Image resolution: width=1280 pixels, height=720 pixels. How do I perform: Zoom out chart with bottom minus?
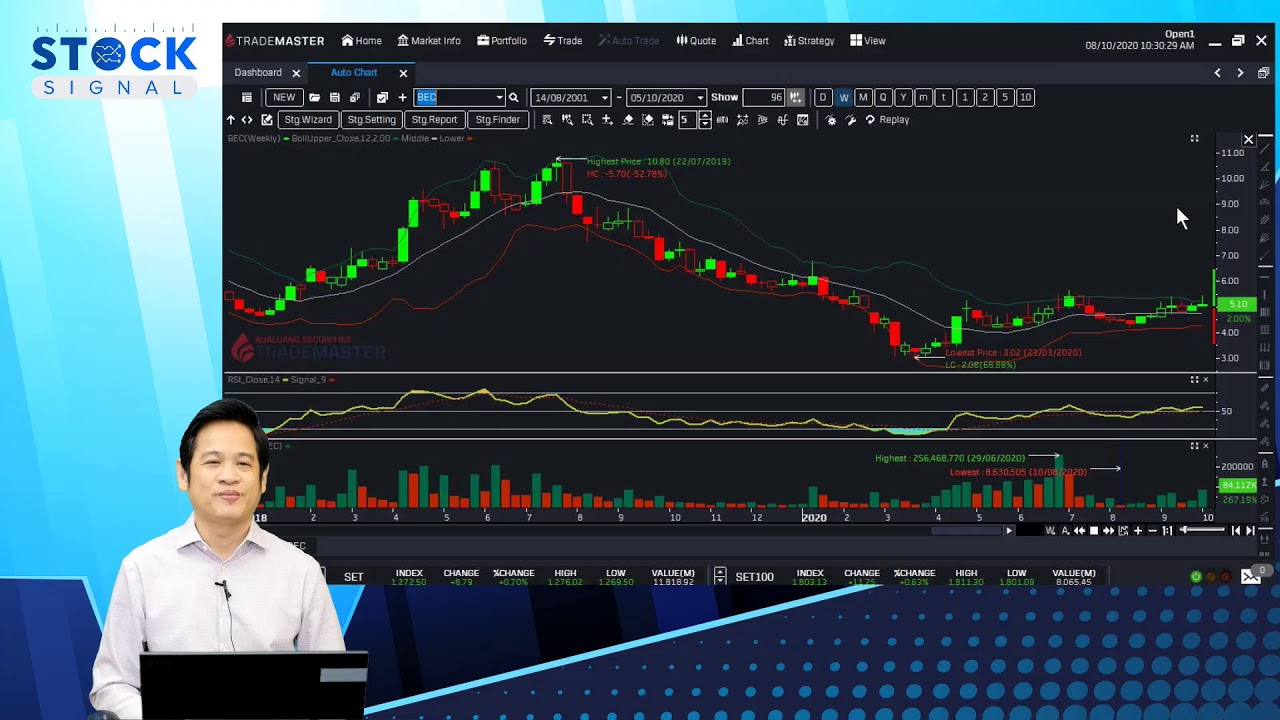click(1152, 531)
